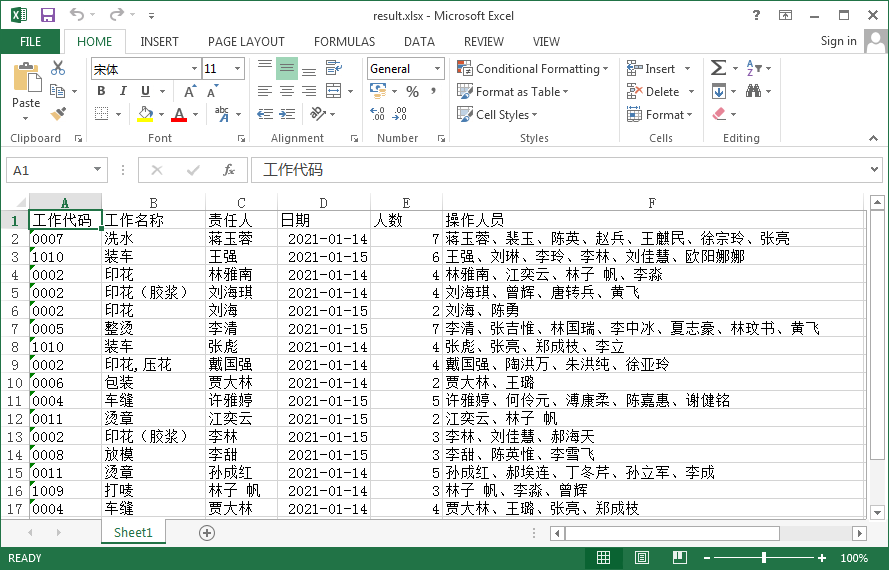Expand the General number format dropdown
The height and width of the screenshot is (570, 889).
437,69
